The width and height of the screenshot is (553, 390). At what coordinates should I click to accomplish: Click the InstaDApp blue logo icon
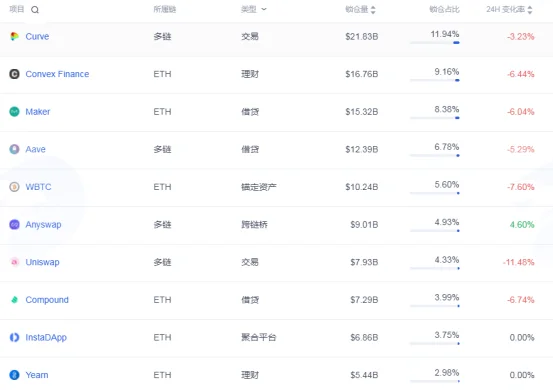point(14,337)
